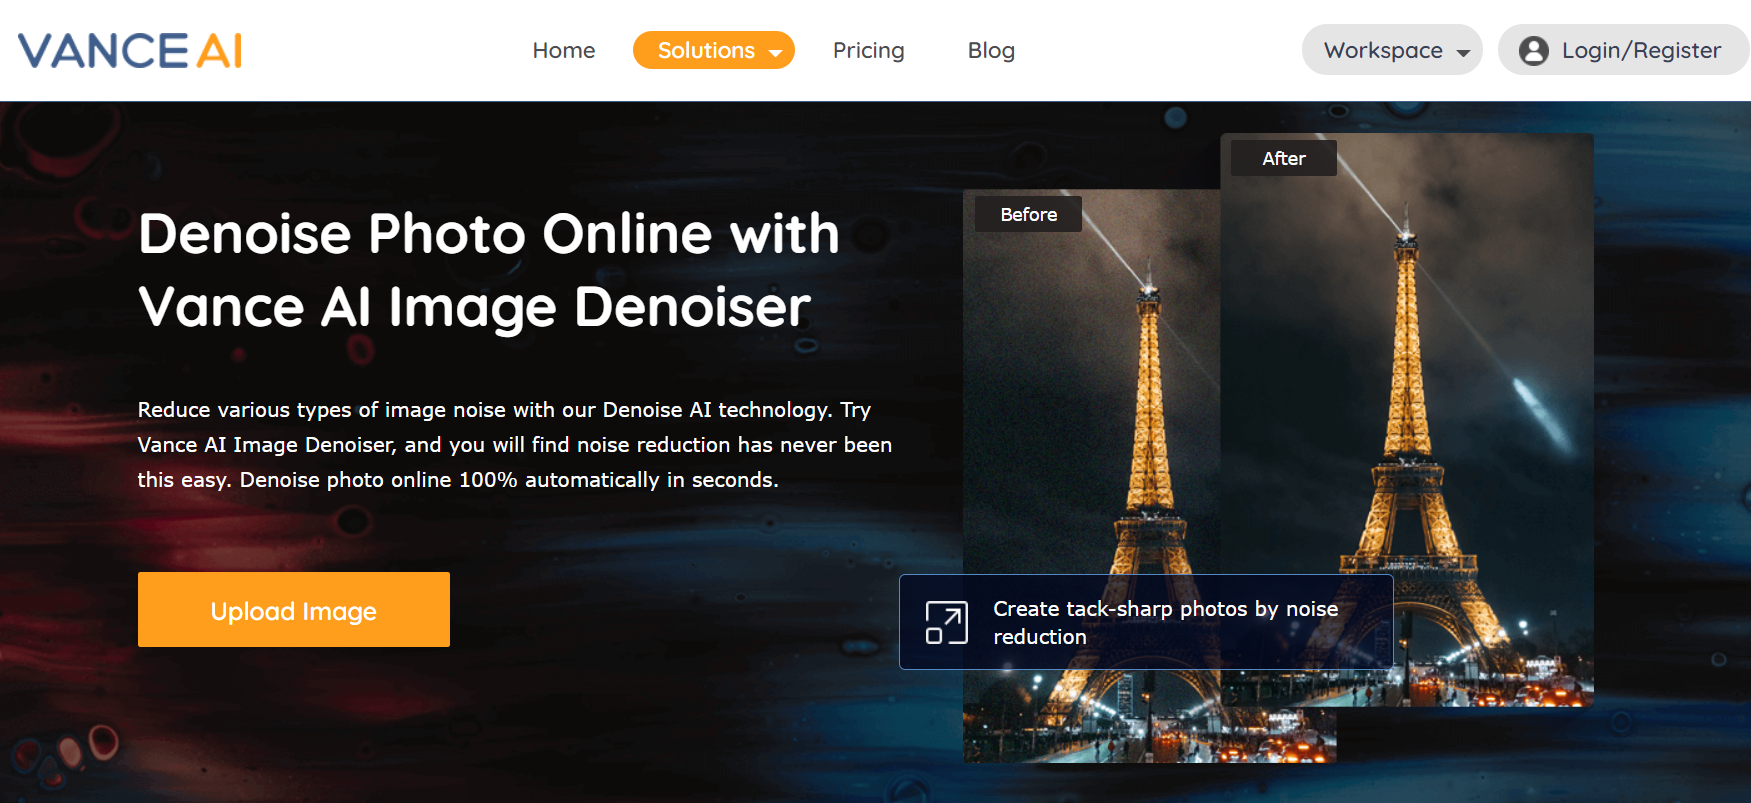Click the 'Denoise Photo Online with' heading

click(x=489, y=234)
